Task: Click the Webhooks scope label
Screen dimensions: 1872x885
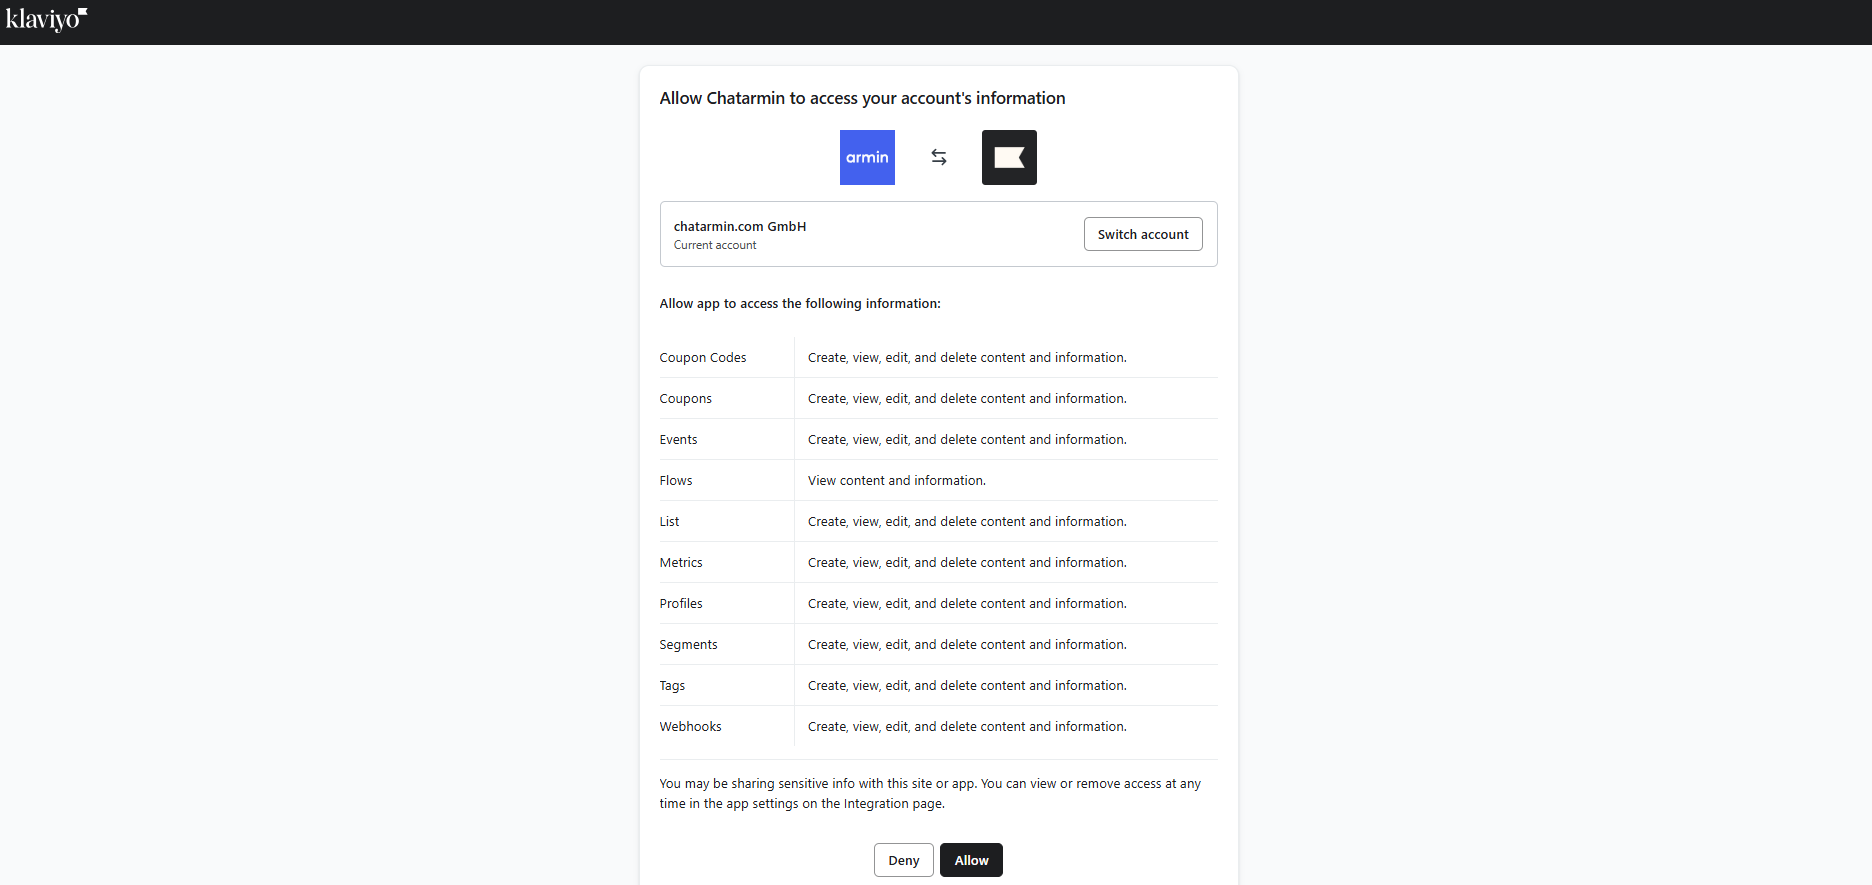Action: pos(690,726)
